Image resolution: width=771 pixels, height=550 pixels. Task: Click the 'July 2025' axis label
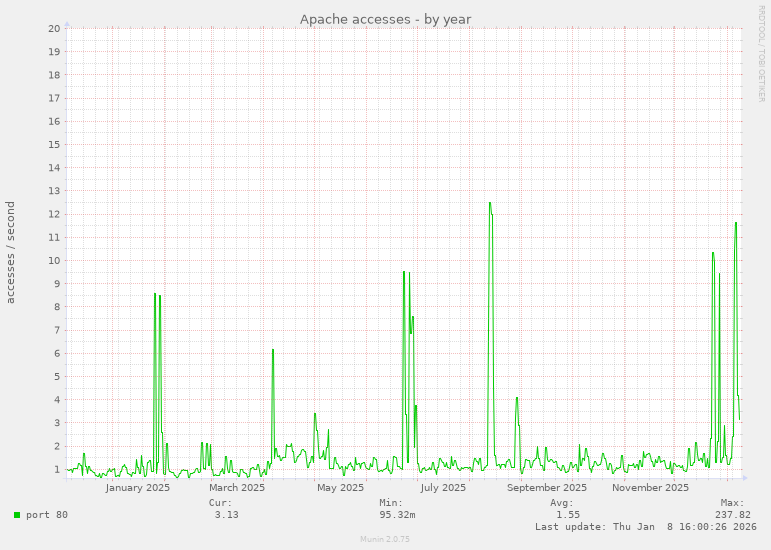point(443,488)
